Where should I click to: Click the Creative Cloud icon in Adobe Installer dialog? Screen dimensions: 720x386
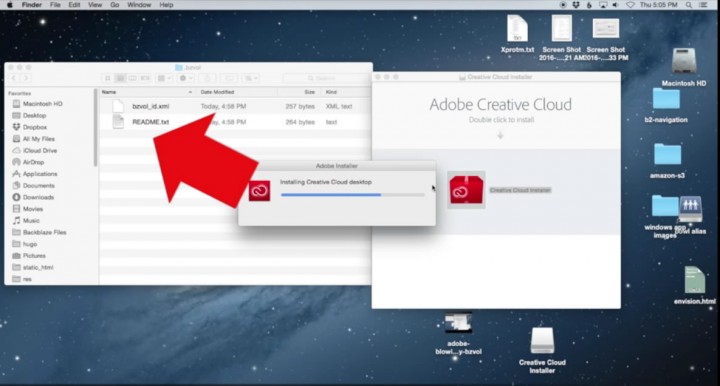point(259,190)
